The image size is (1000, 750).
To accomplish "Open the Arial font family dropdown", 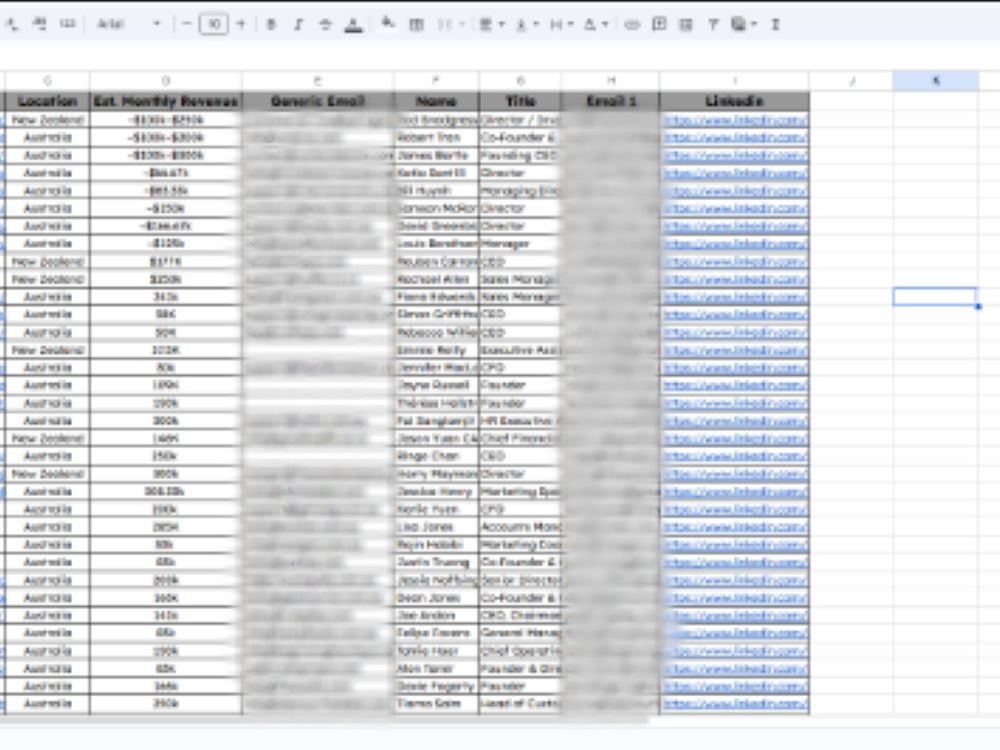I will click(128, 24).
